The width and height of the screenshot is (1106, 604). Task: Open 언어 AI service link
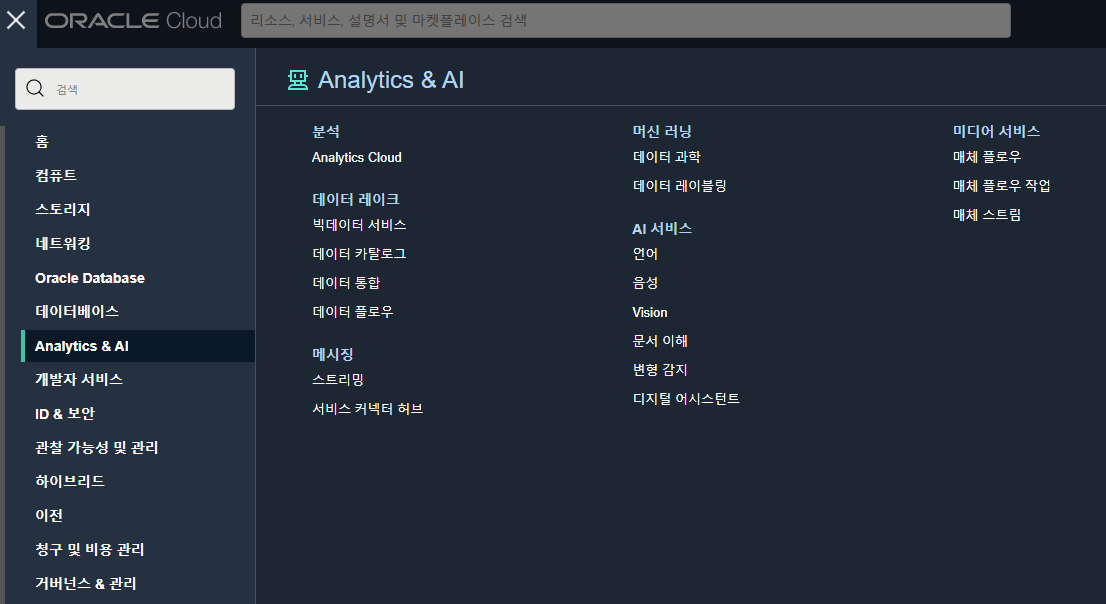645,254
